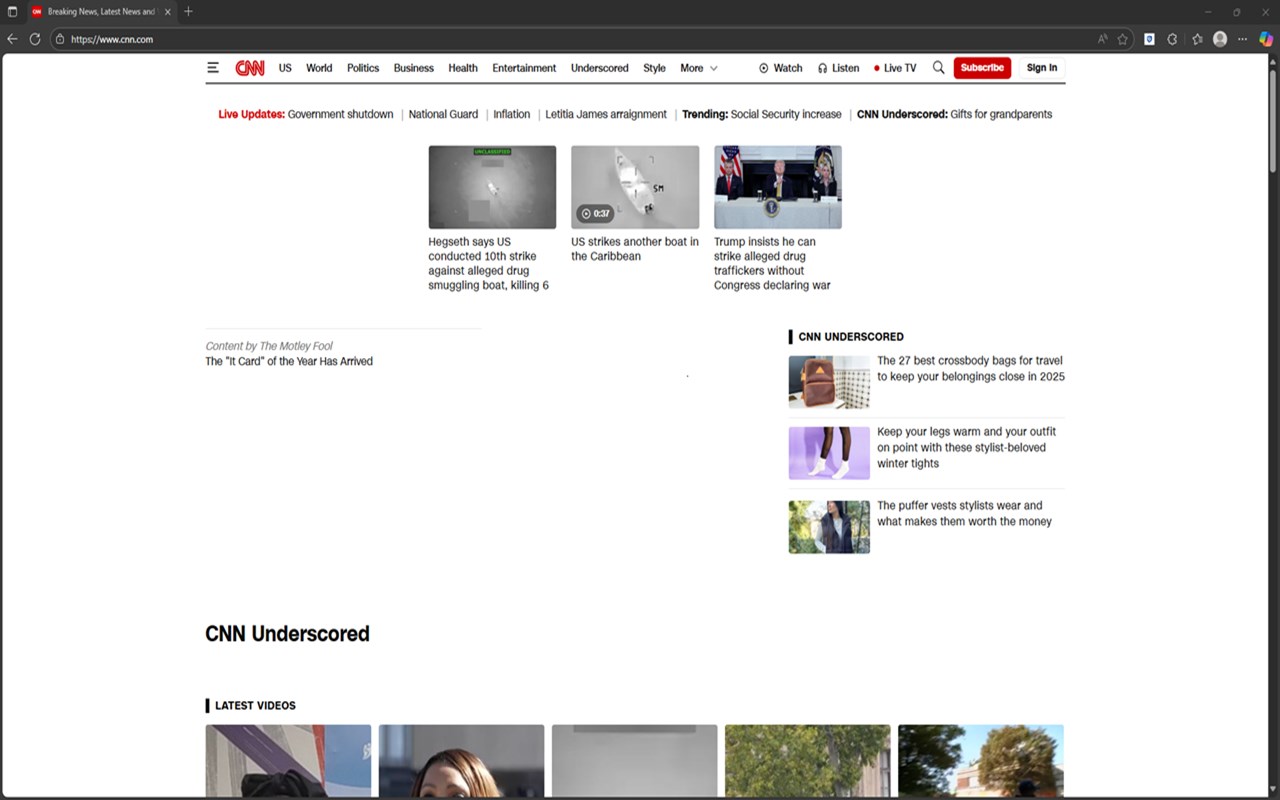Open the Motley Fool 'It Card' sponsored link

[289, 362]
